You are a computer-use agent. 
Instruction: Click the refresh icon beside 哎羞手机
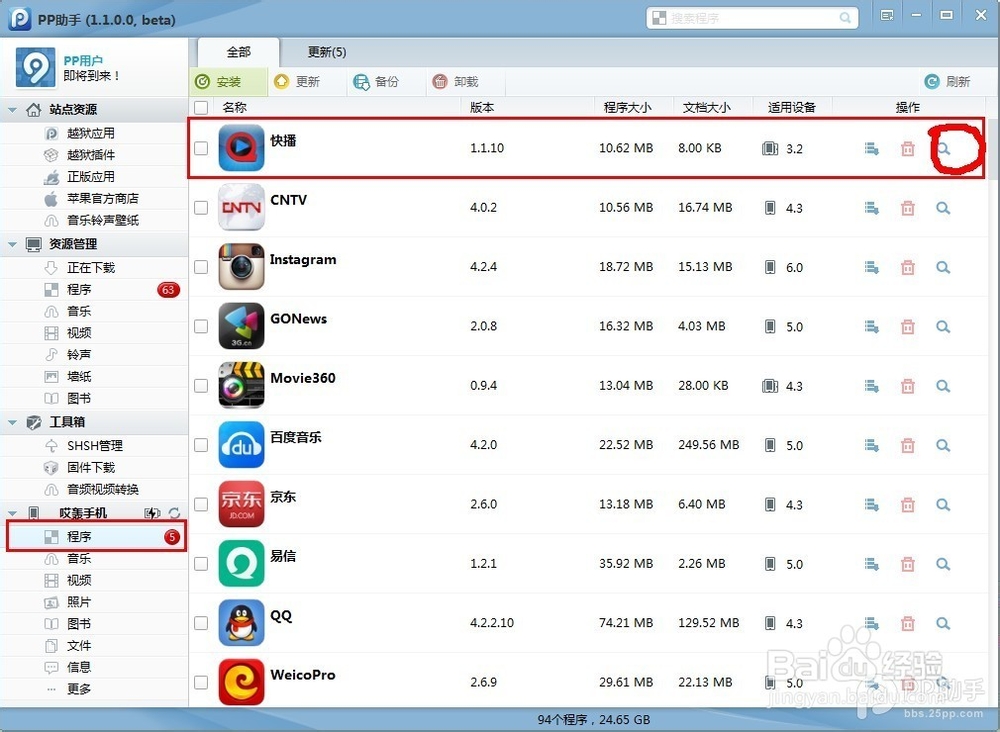174,513
